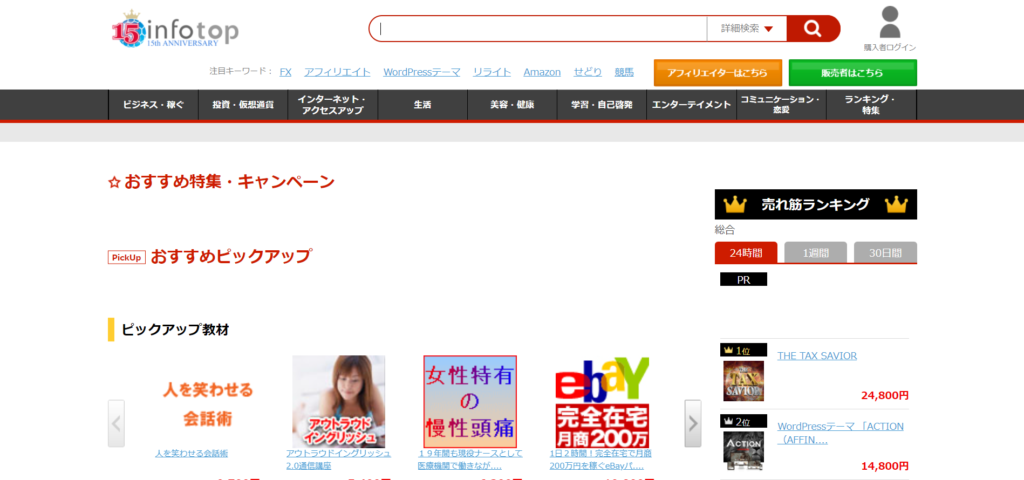The width and height of the screenshot is (1024, 480).
Task: Switch to the 30日間 ranking tab
Action: point(885,253)
